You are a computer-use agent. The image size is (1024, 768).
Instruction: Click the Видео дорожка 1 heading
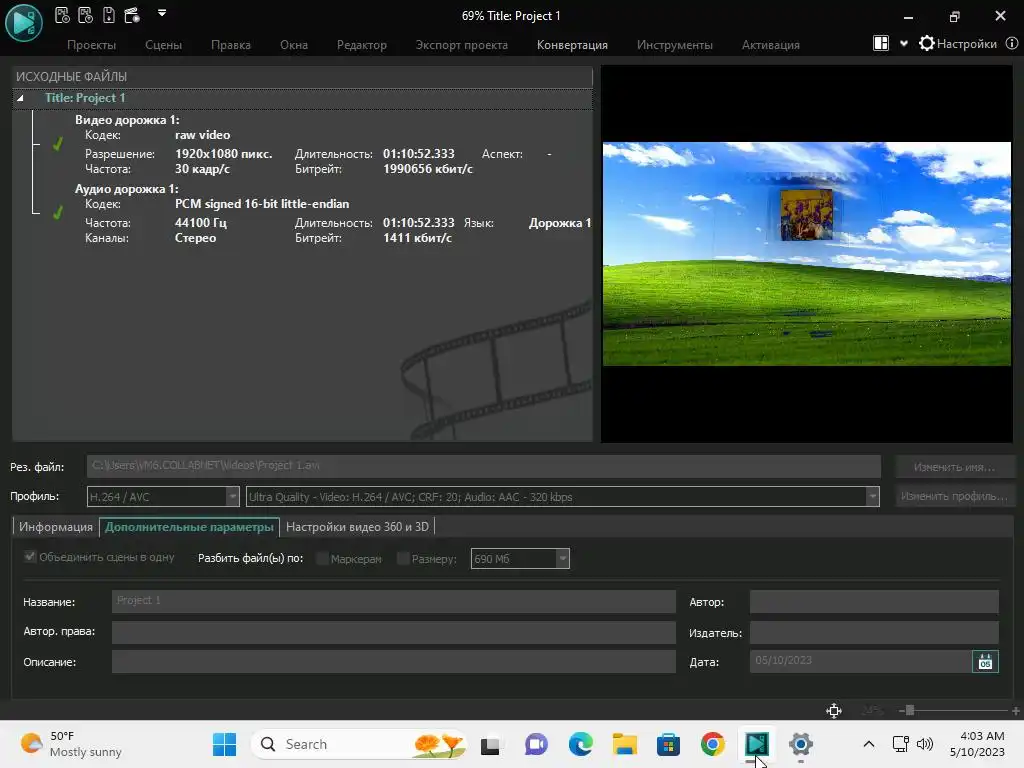coord(127,120)
